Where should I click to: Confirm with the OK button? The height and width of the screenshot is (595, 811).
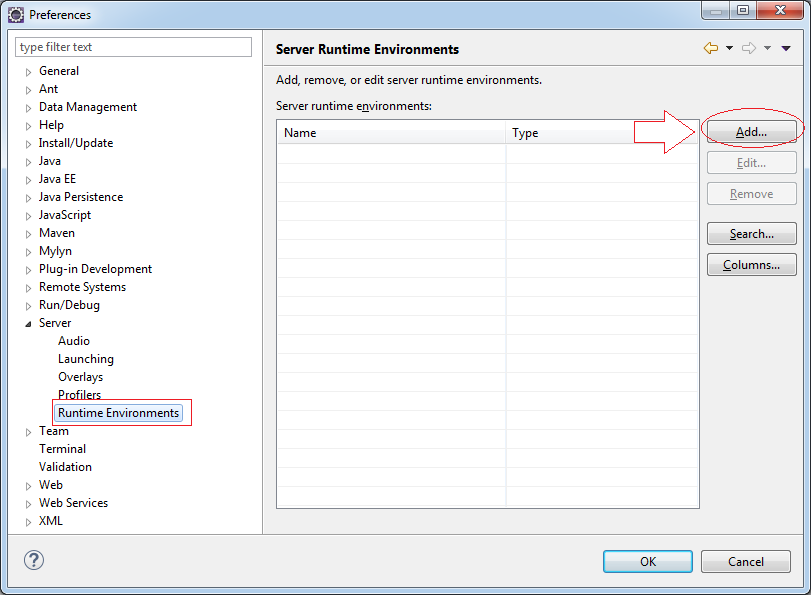click(648, 562)
